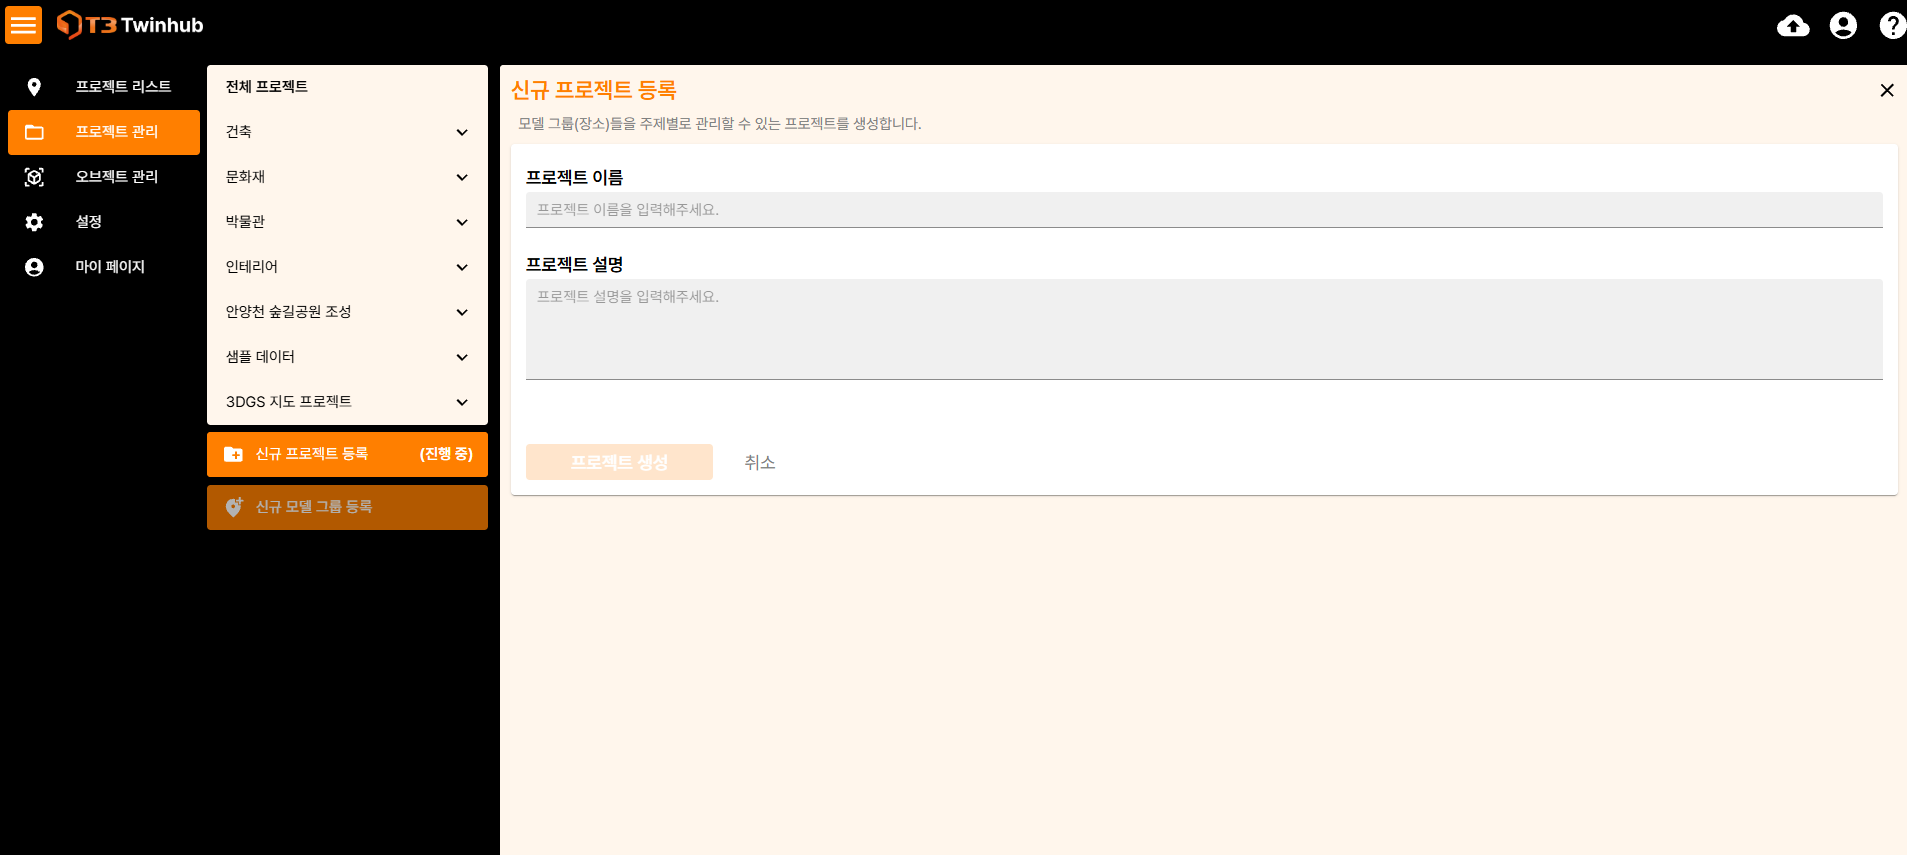Open 오브젝트 관리 menu item
Screen dimensions: 1907x855
tap(104, 177)
